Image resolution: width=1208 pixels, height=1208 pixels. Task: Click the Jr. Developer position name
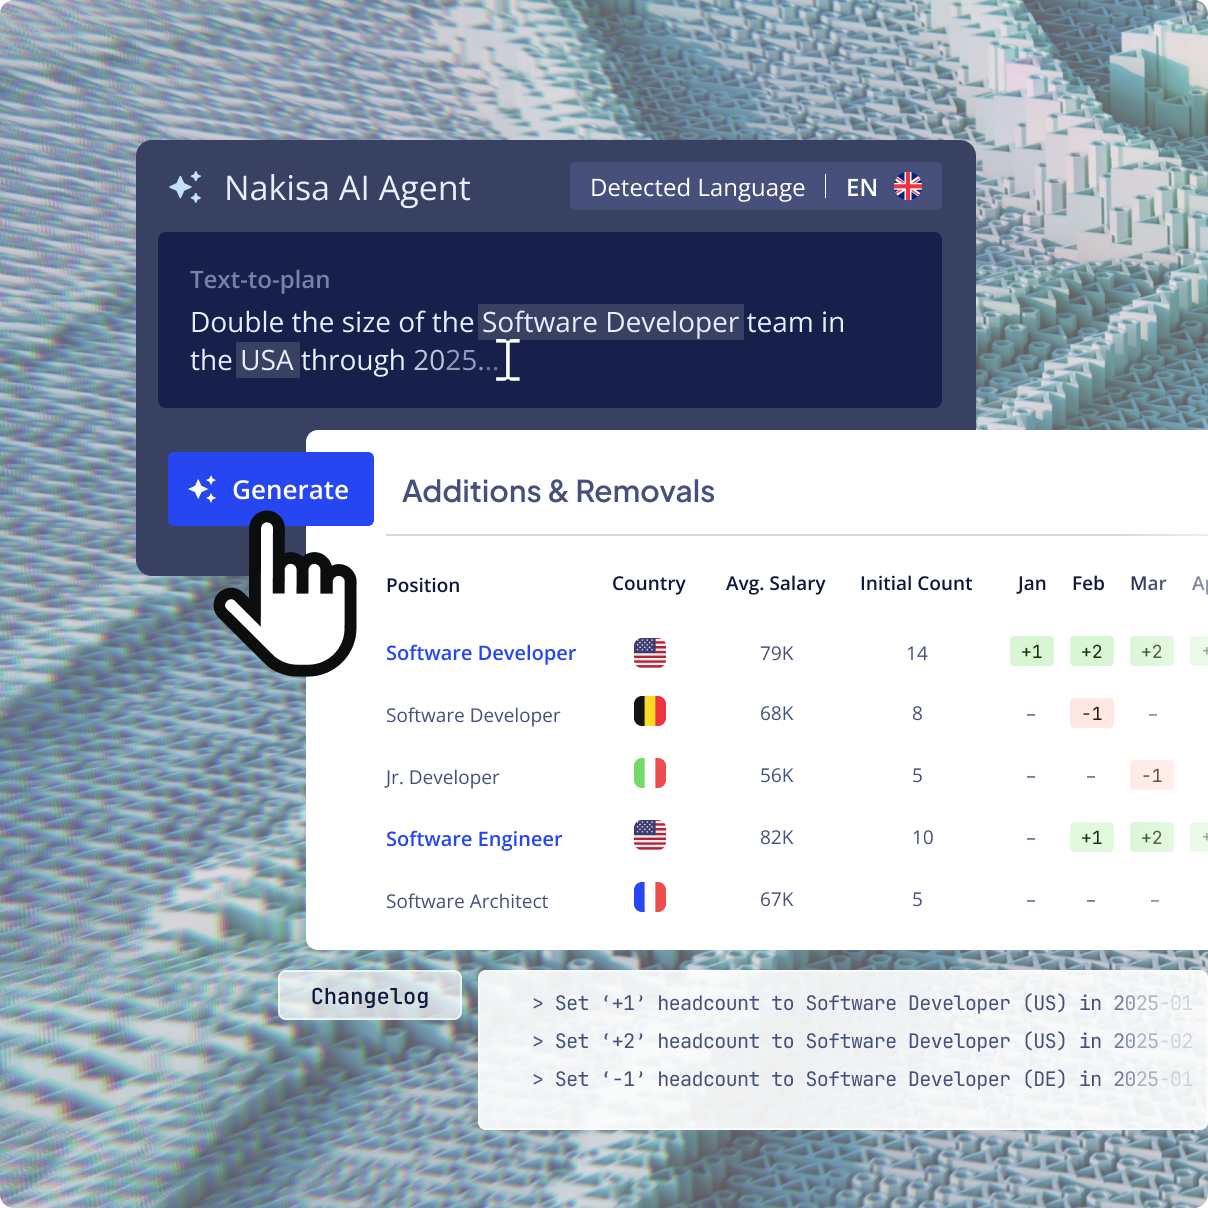click(x=442, y=777)
